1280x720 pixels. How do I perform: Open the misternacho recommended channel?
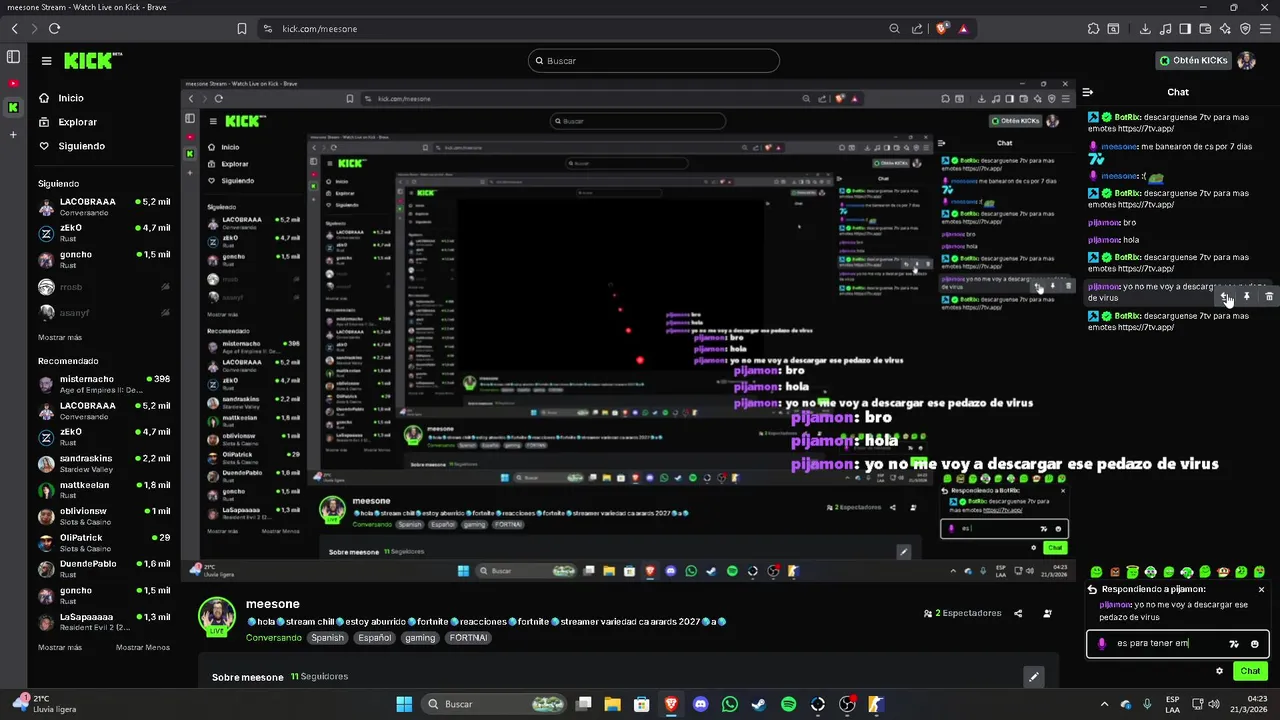[104, 384]
